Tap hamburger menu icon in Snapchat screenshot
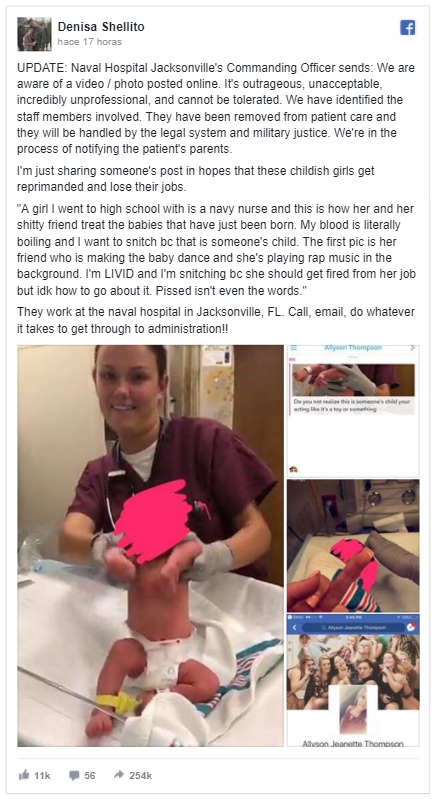This screenshot has width=436, height=799. [293, 349]
